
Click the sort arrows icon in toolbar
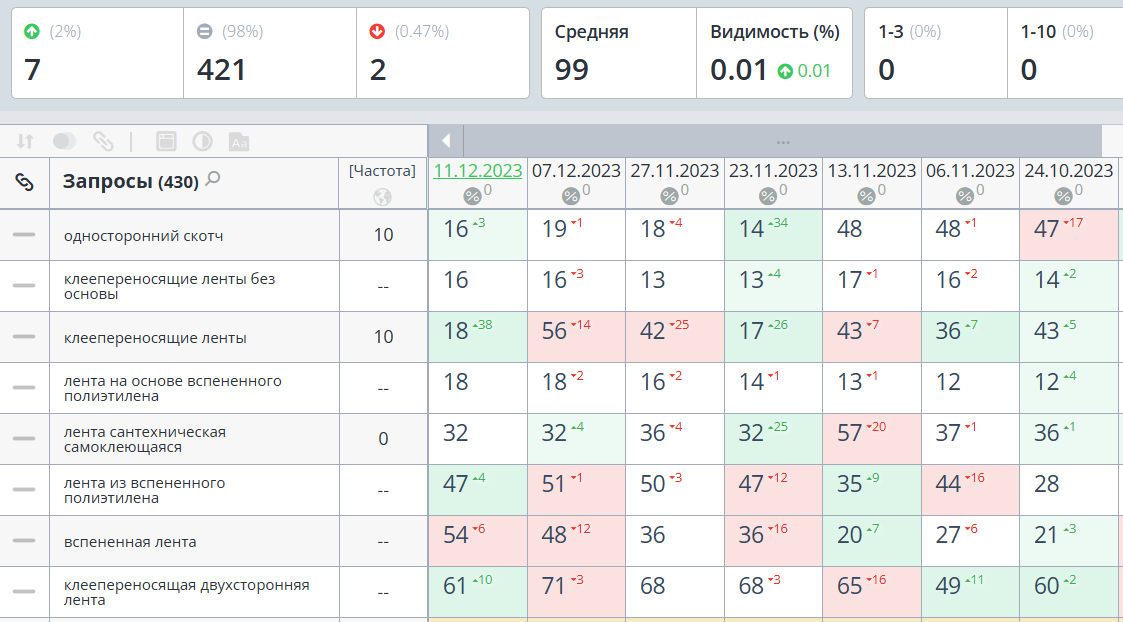pyautogui.click(x=25, y=141)
